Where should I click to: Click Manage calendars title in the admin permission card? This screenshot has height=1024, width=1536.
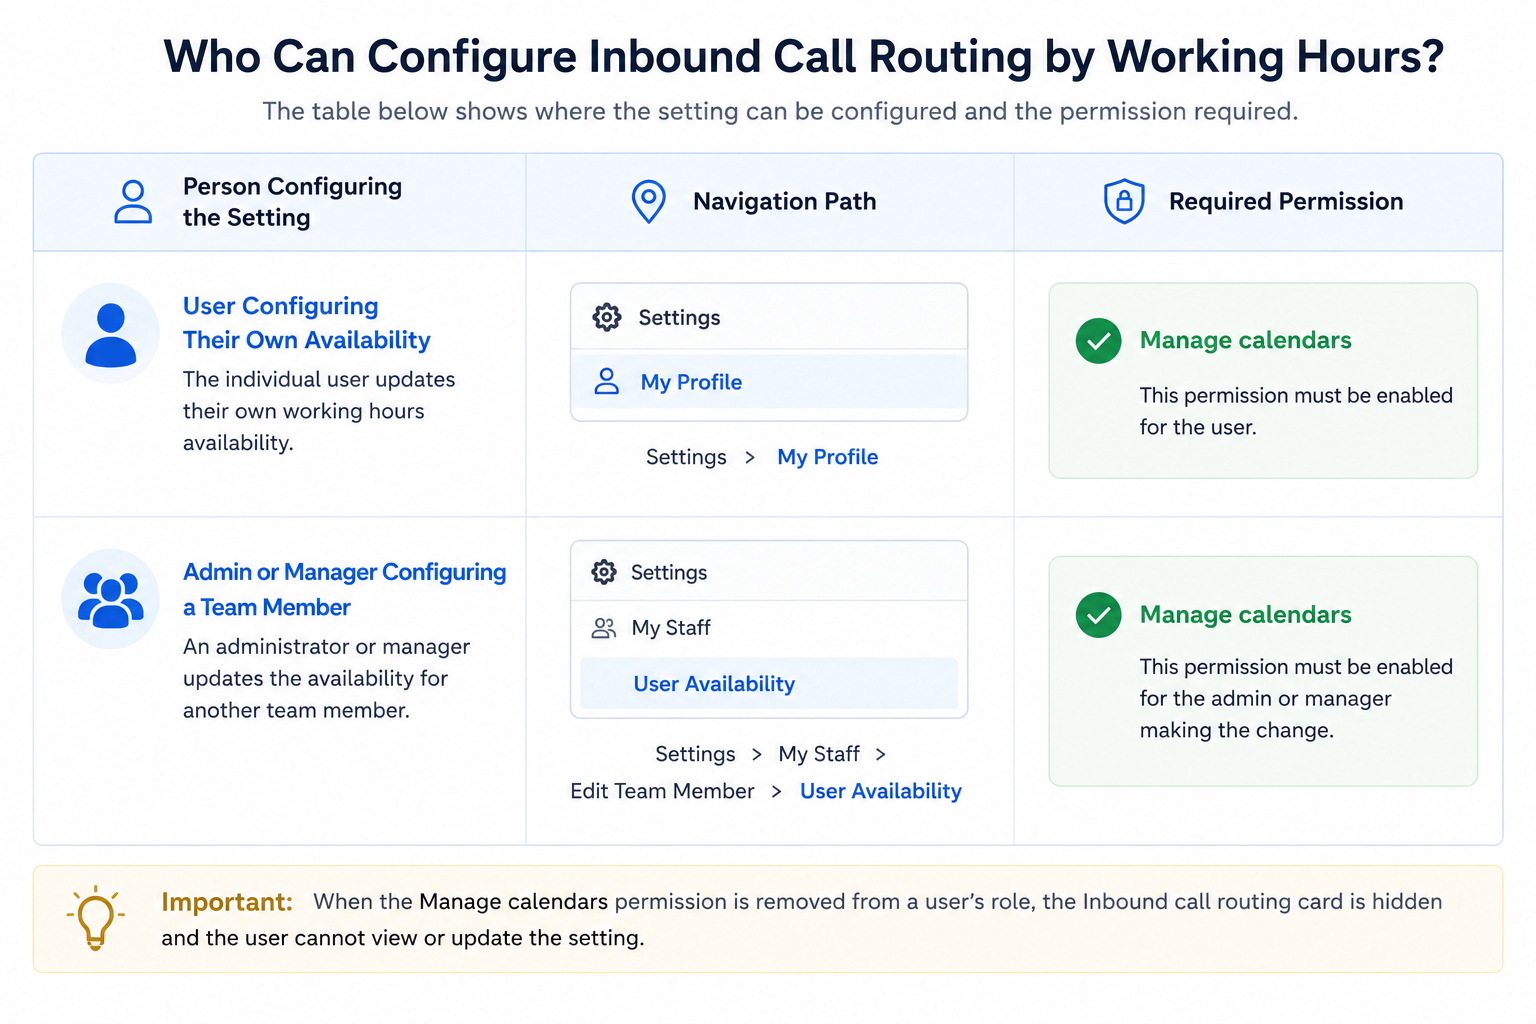coord(1246,614)
